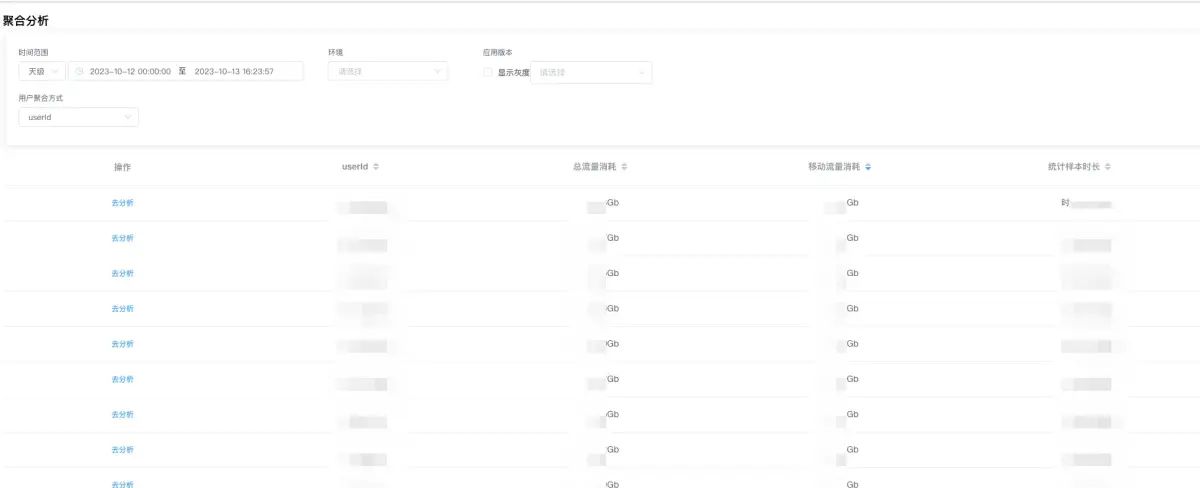Toggle the 显示灰度 checkbox
This screenshot has height=488, width=1200.
(488, 72)
